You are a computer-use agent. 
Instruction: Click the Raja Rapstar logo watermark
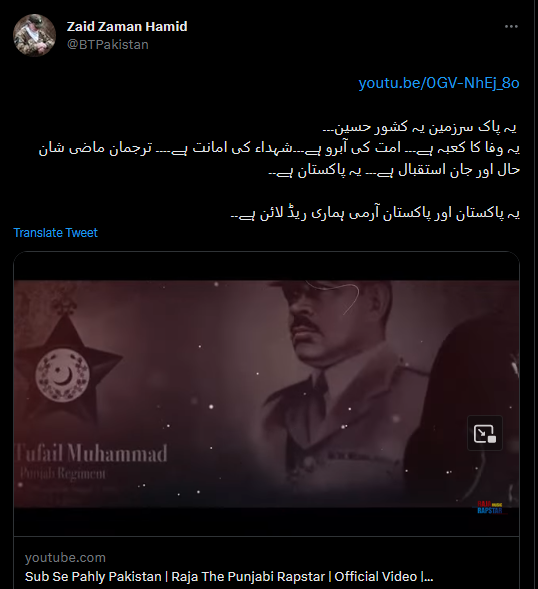[x=490, y=507]
